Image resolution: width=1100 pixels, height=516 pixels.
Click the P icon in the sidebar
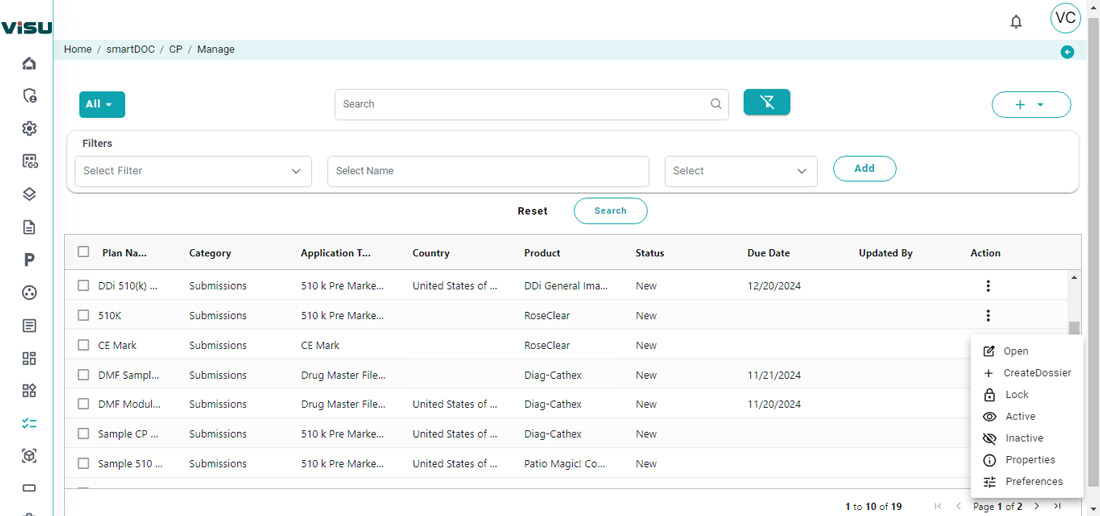[x=29, y=260]
